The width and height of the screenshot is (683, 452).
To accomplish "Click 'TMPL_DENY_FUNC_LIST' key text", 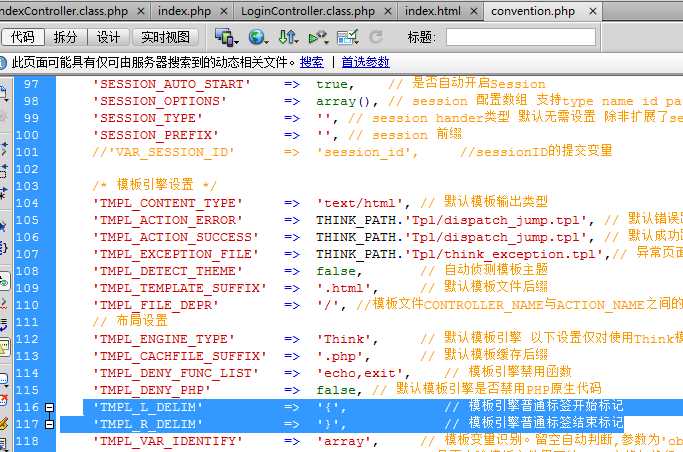I will 176,373.
